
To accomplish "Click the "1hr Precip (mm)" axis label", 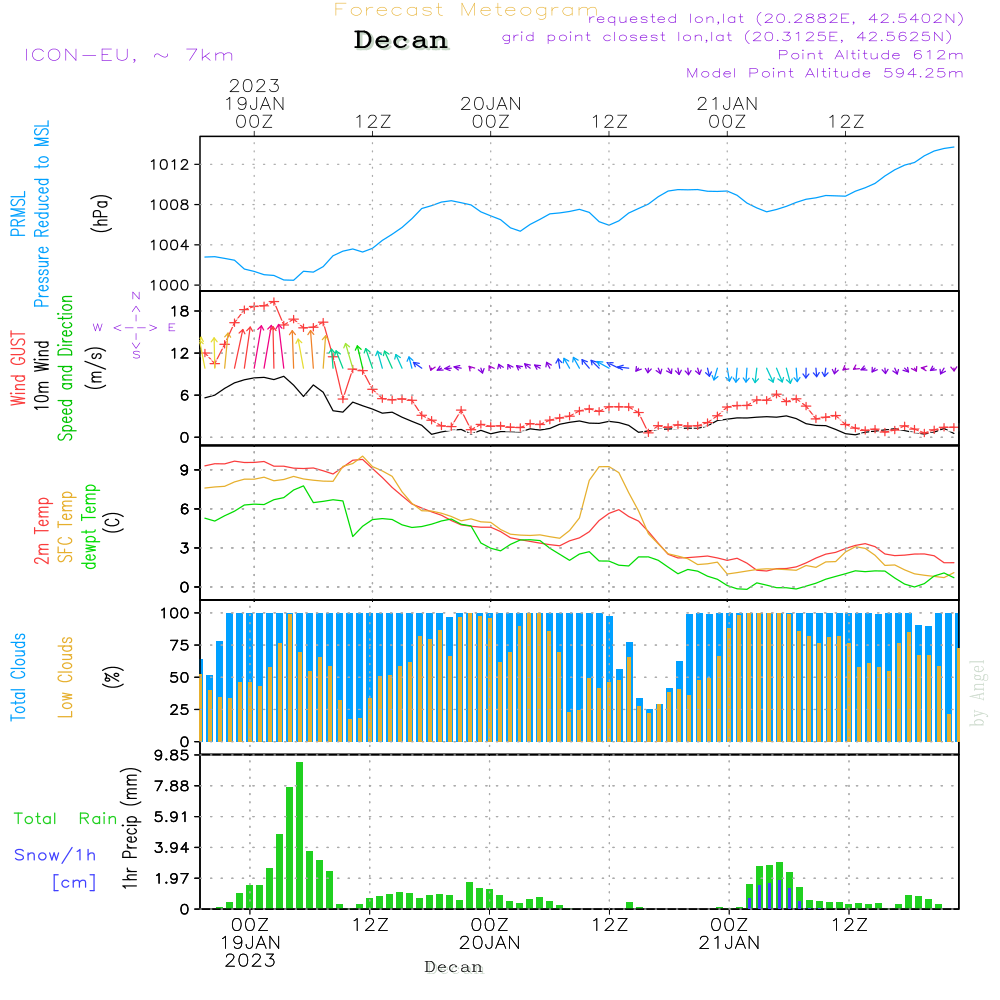I will tap(130, 828).
